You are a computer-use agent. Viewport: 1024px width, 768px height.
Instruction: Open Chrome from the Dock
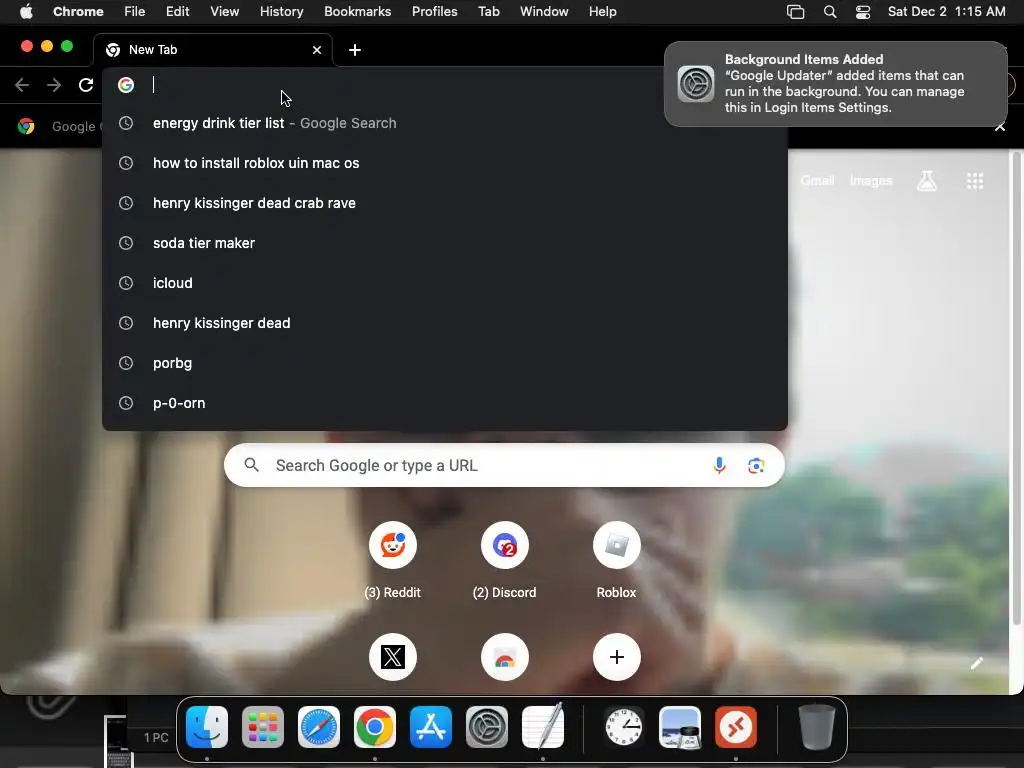coord(375,727)
